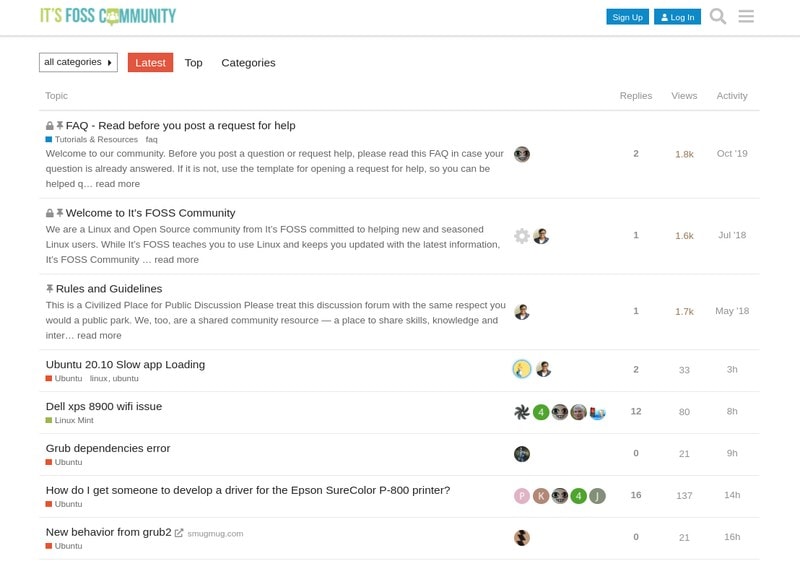
Task: Switch to the Top tab
Action: (x=193, y=63)
